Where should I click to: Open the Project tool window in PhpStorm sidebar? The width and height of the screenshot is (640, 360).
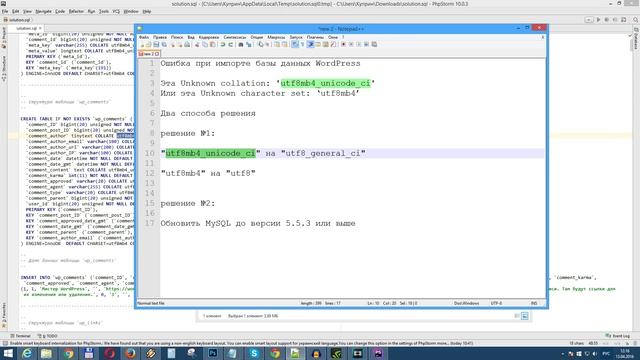pos(4,38)
